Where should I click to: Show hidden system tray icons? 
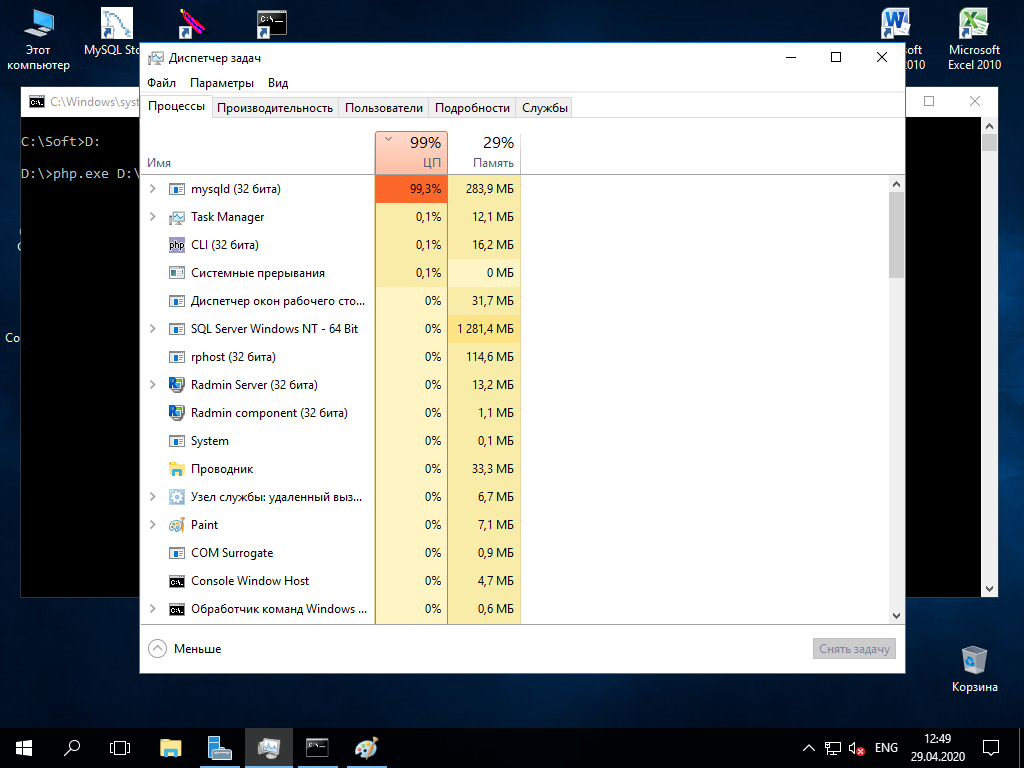808,748
